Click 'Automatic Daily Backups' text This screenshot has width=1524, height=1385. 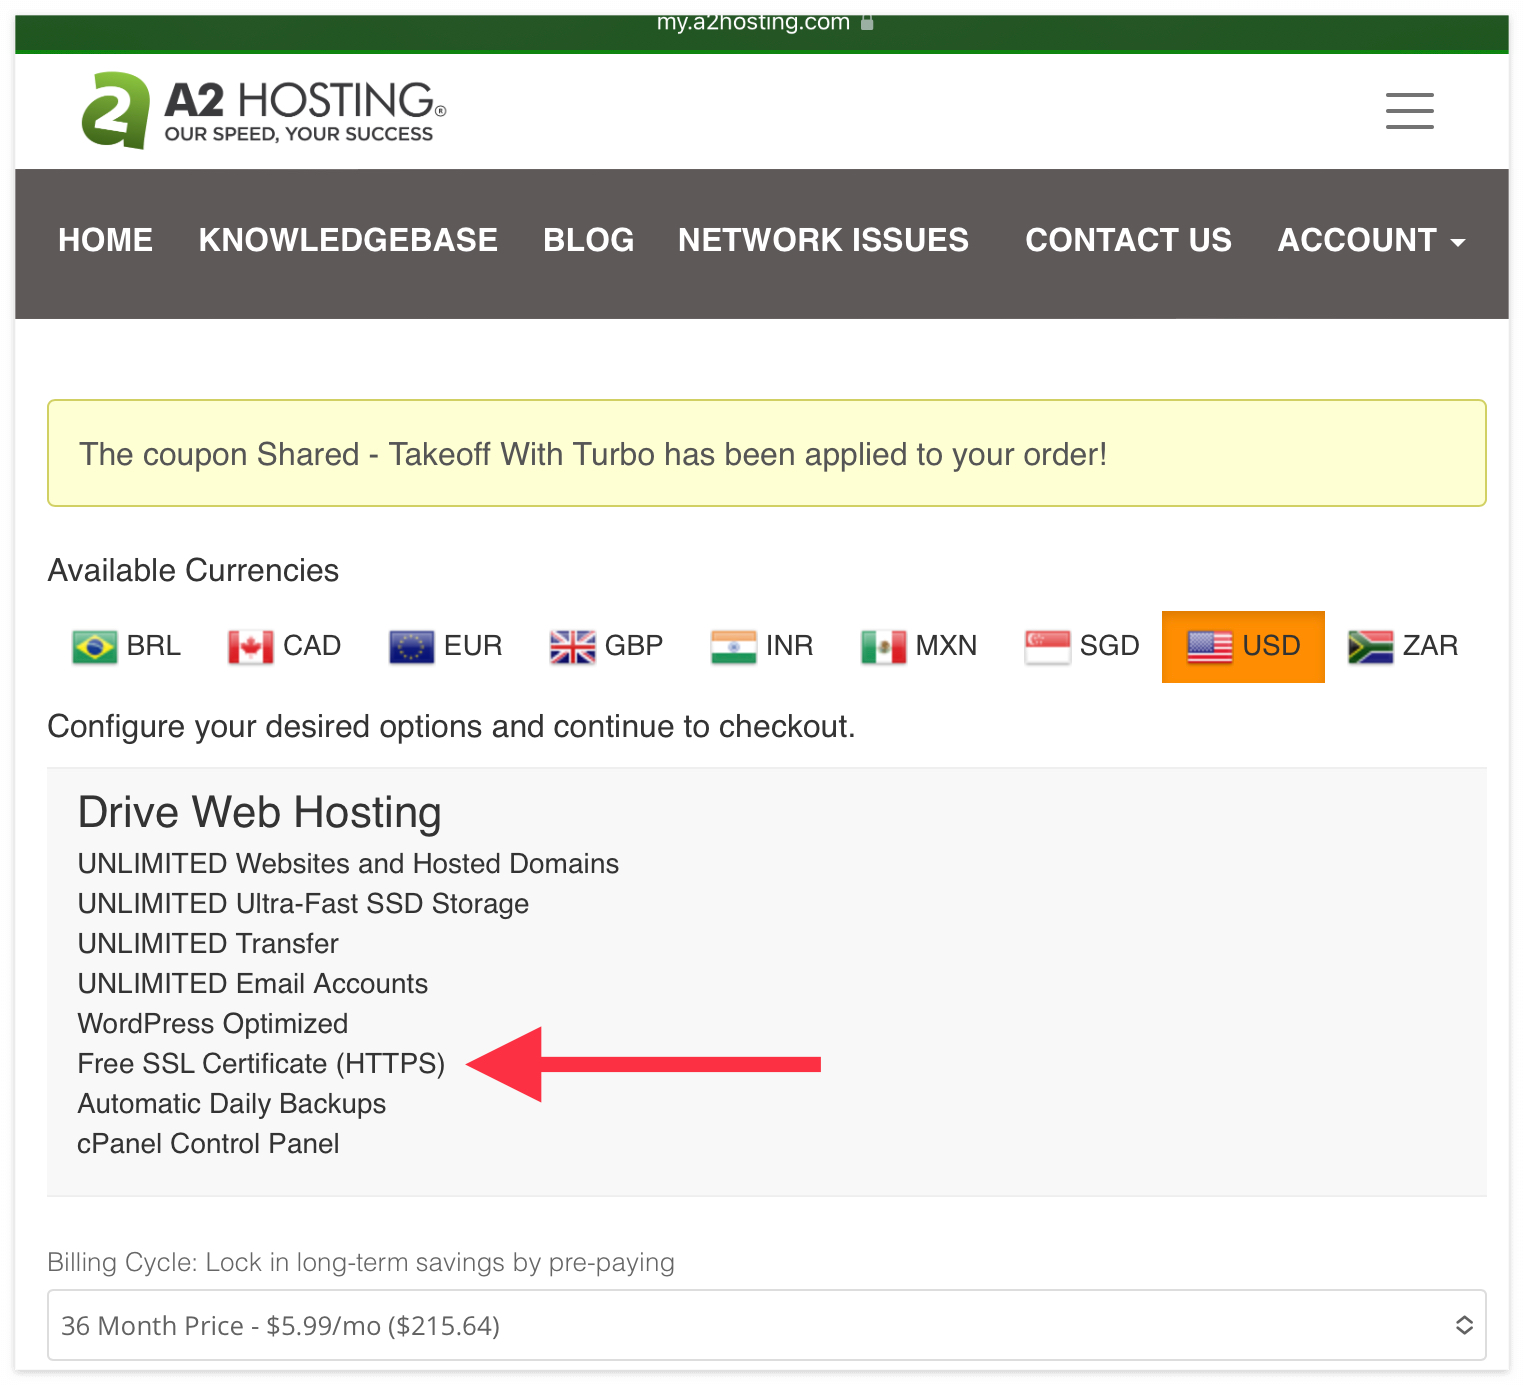pyautogui.click(x=231, y=1103)
